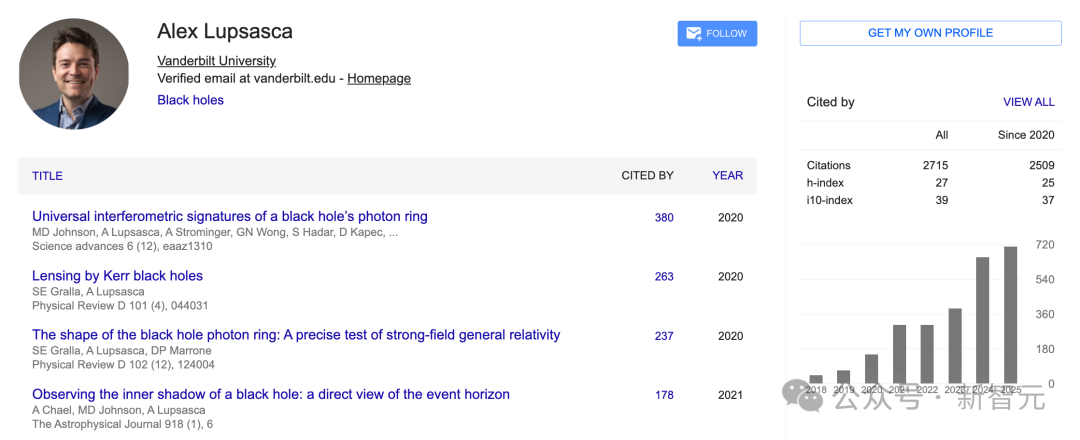This screenshot has width=1080, height=440.
Task: View the 178 citations of inner shadow paper
Action: pyautogui.click(x=664, y=395)
